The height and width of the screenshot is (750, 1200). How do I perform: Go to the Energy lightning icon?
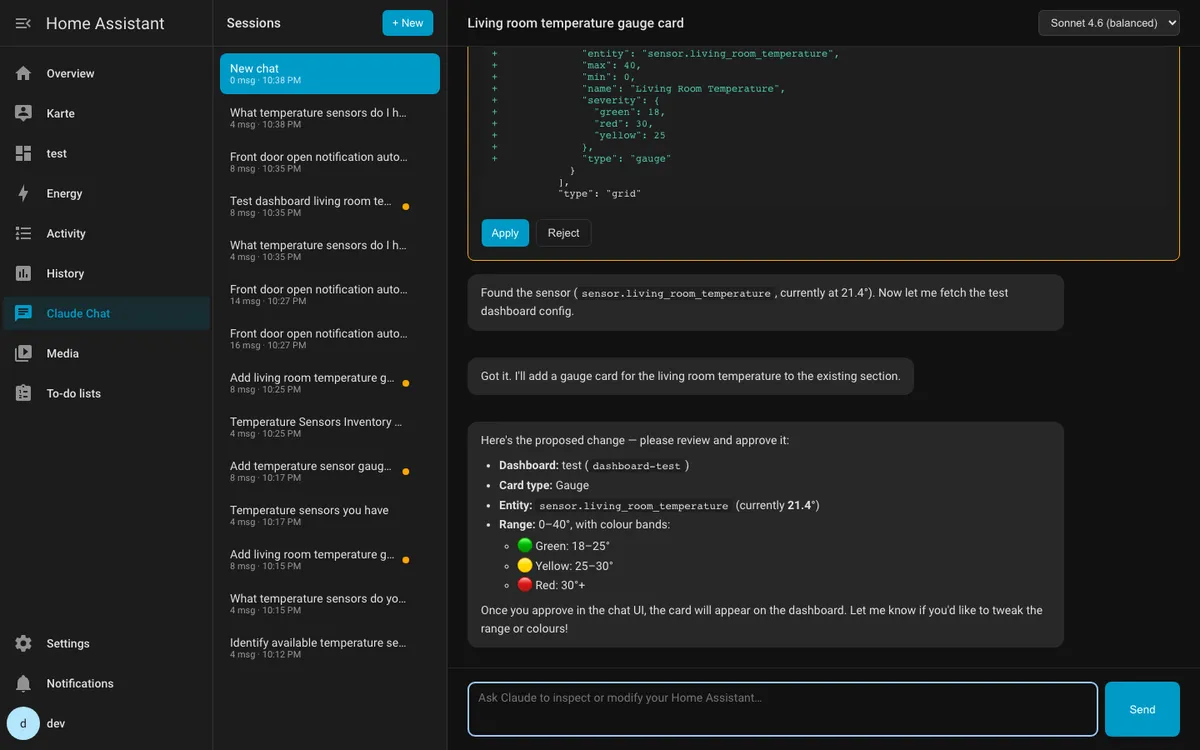pos(24,193)
